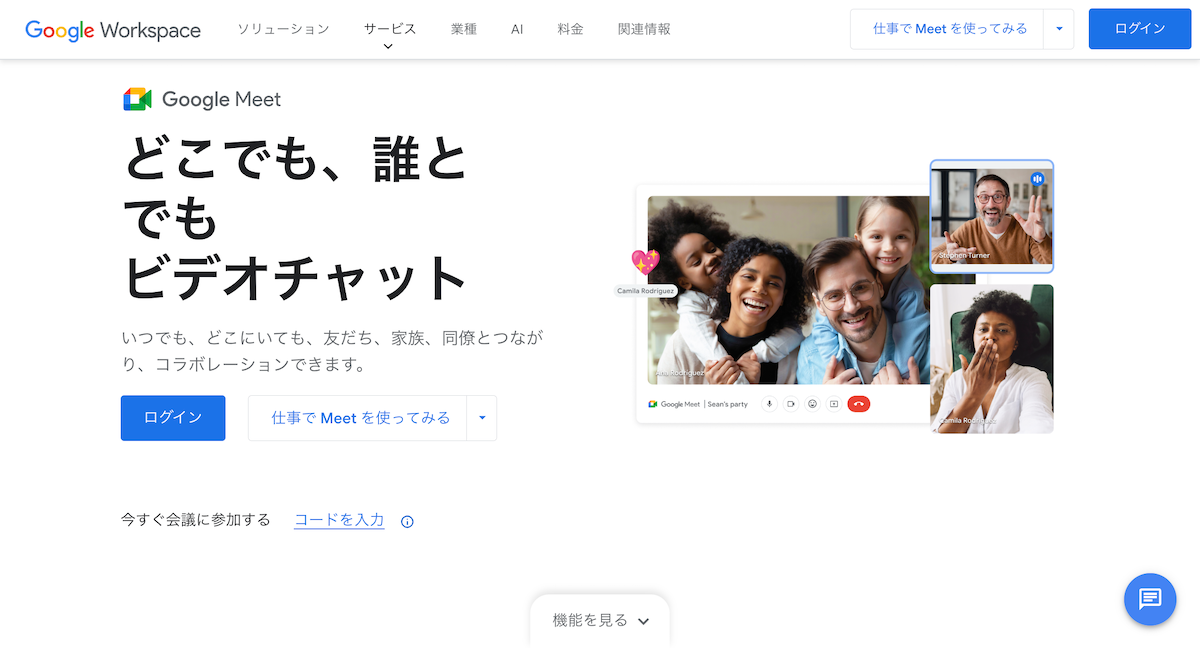
Task: Click the Sean's party meeting title
Action: point(728,404)
